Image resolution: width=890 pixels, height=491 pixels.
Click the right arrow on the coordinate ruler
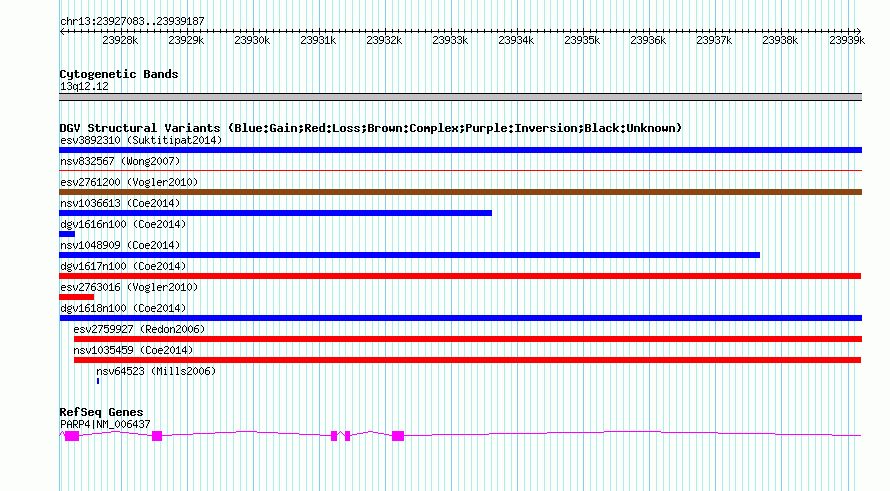pyautogui.click(x=858, y=32)
